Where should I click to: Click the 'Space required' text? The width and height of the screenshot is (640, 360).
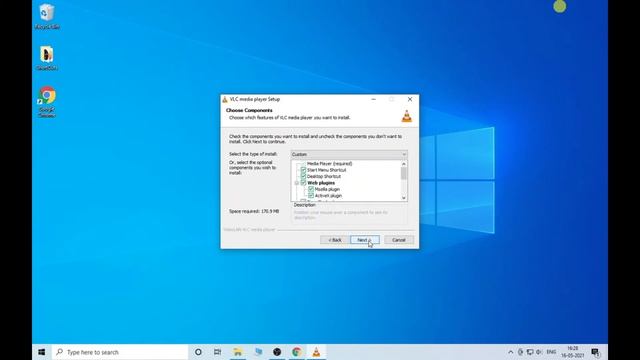tap(254, 211)
